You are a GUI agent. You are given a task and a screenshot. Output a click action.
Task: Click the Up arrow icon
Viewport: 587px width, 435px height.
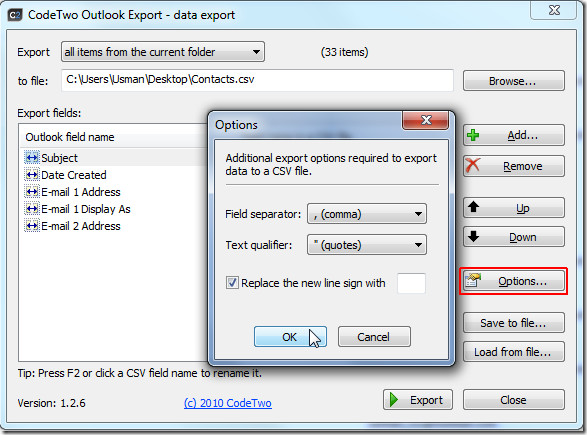(474, 206)
